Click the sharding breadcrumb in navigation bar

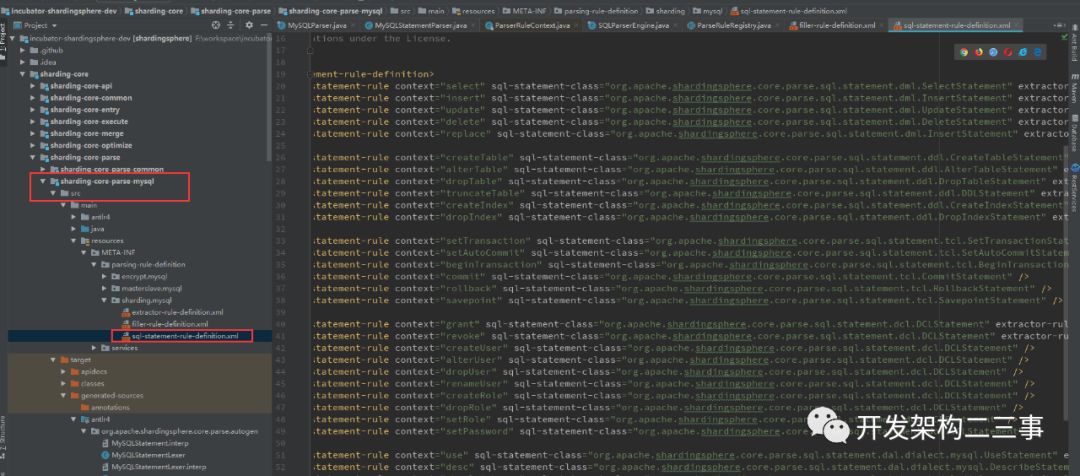pos(663,11)
